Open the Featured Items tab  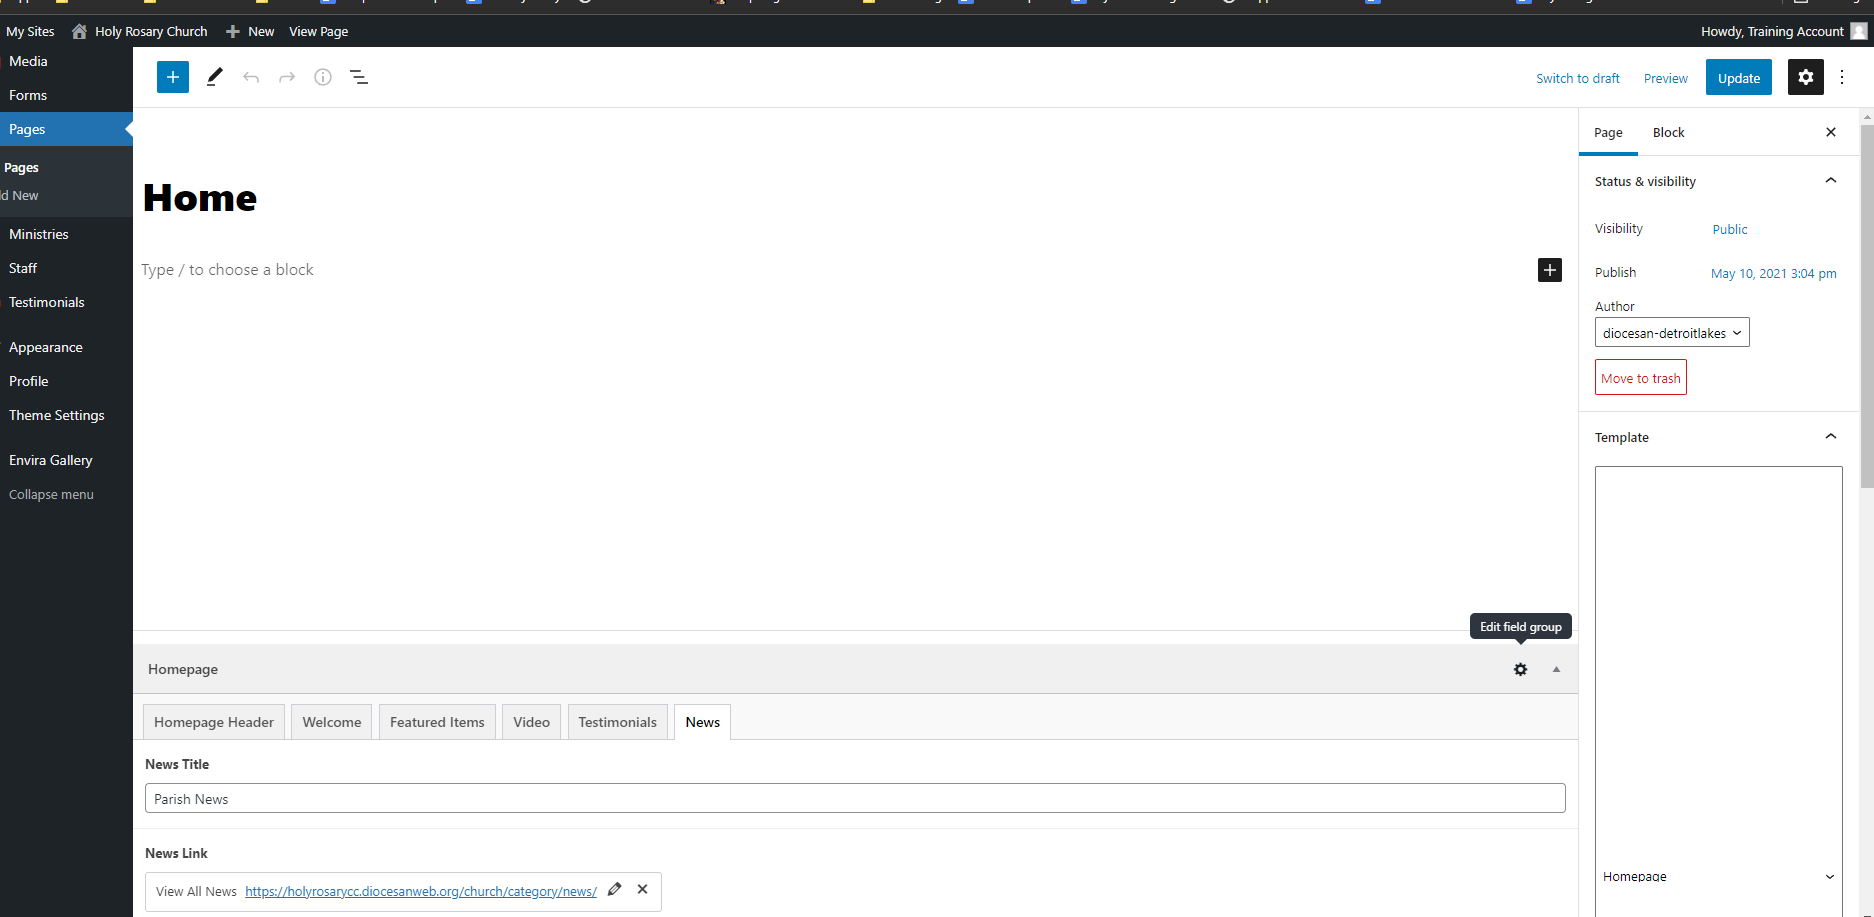(437, 722)
